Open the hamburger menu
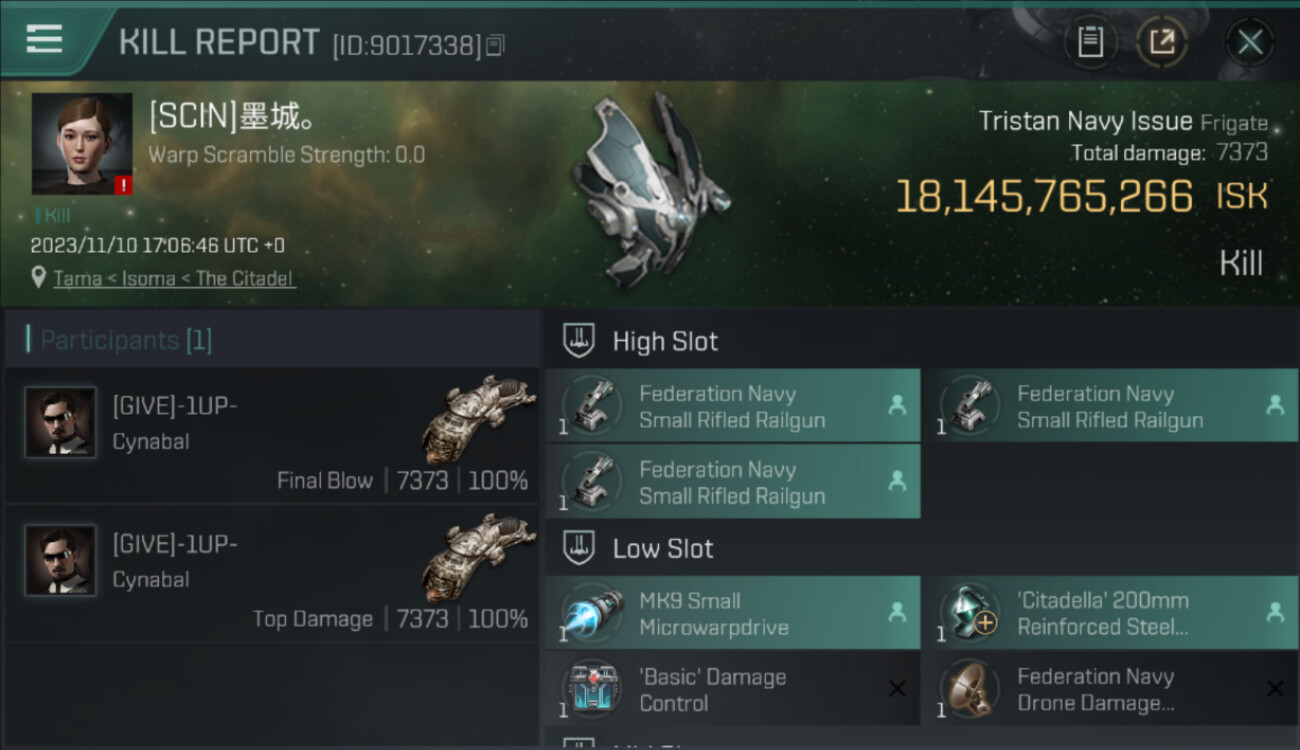The image size is (1300, 750). (x=44, y=40)
